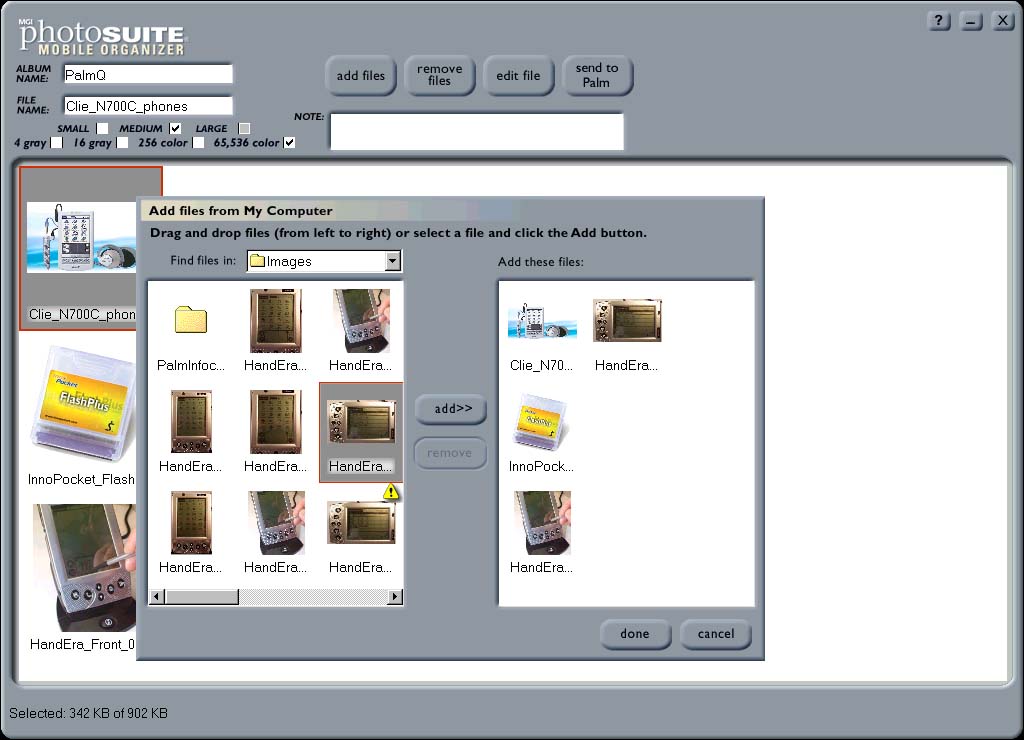Toggle the LARGE size checkbox

coord(244,128)
